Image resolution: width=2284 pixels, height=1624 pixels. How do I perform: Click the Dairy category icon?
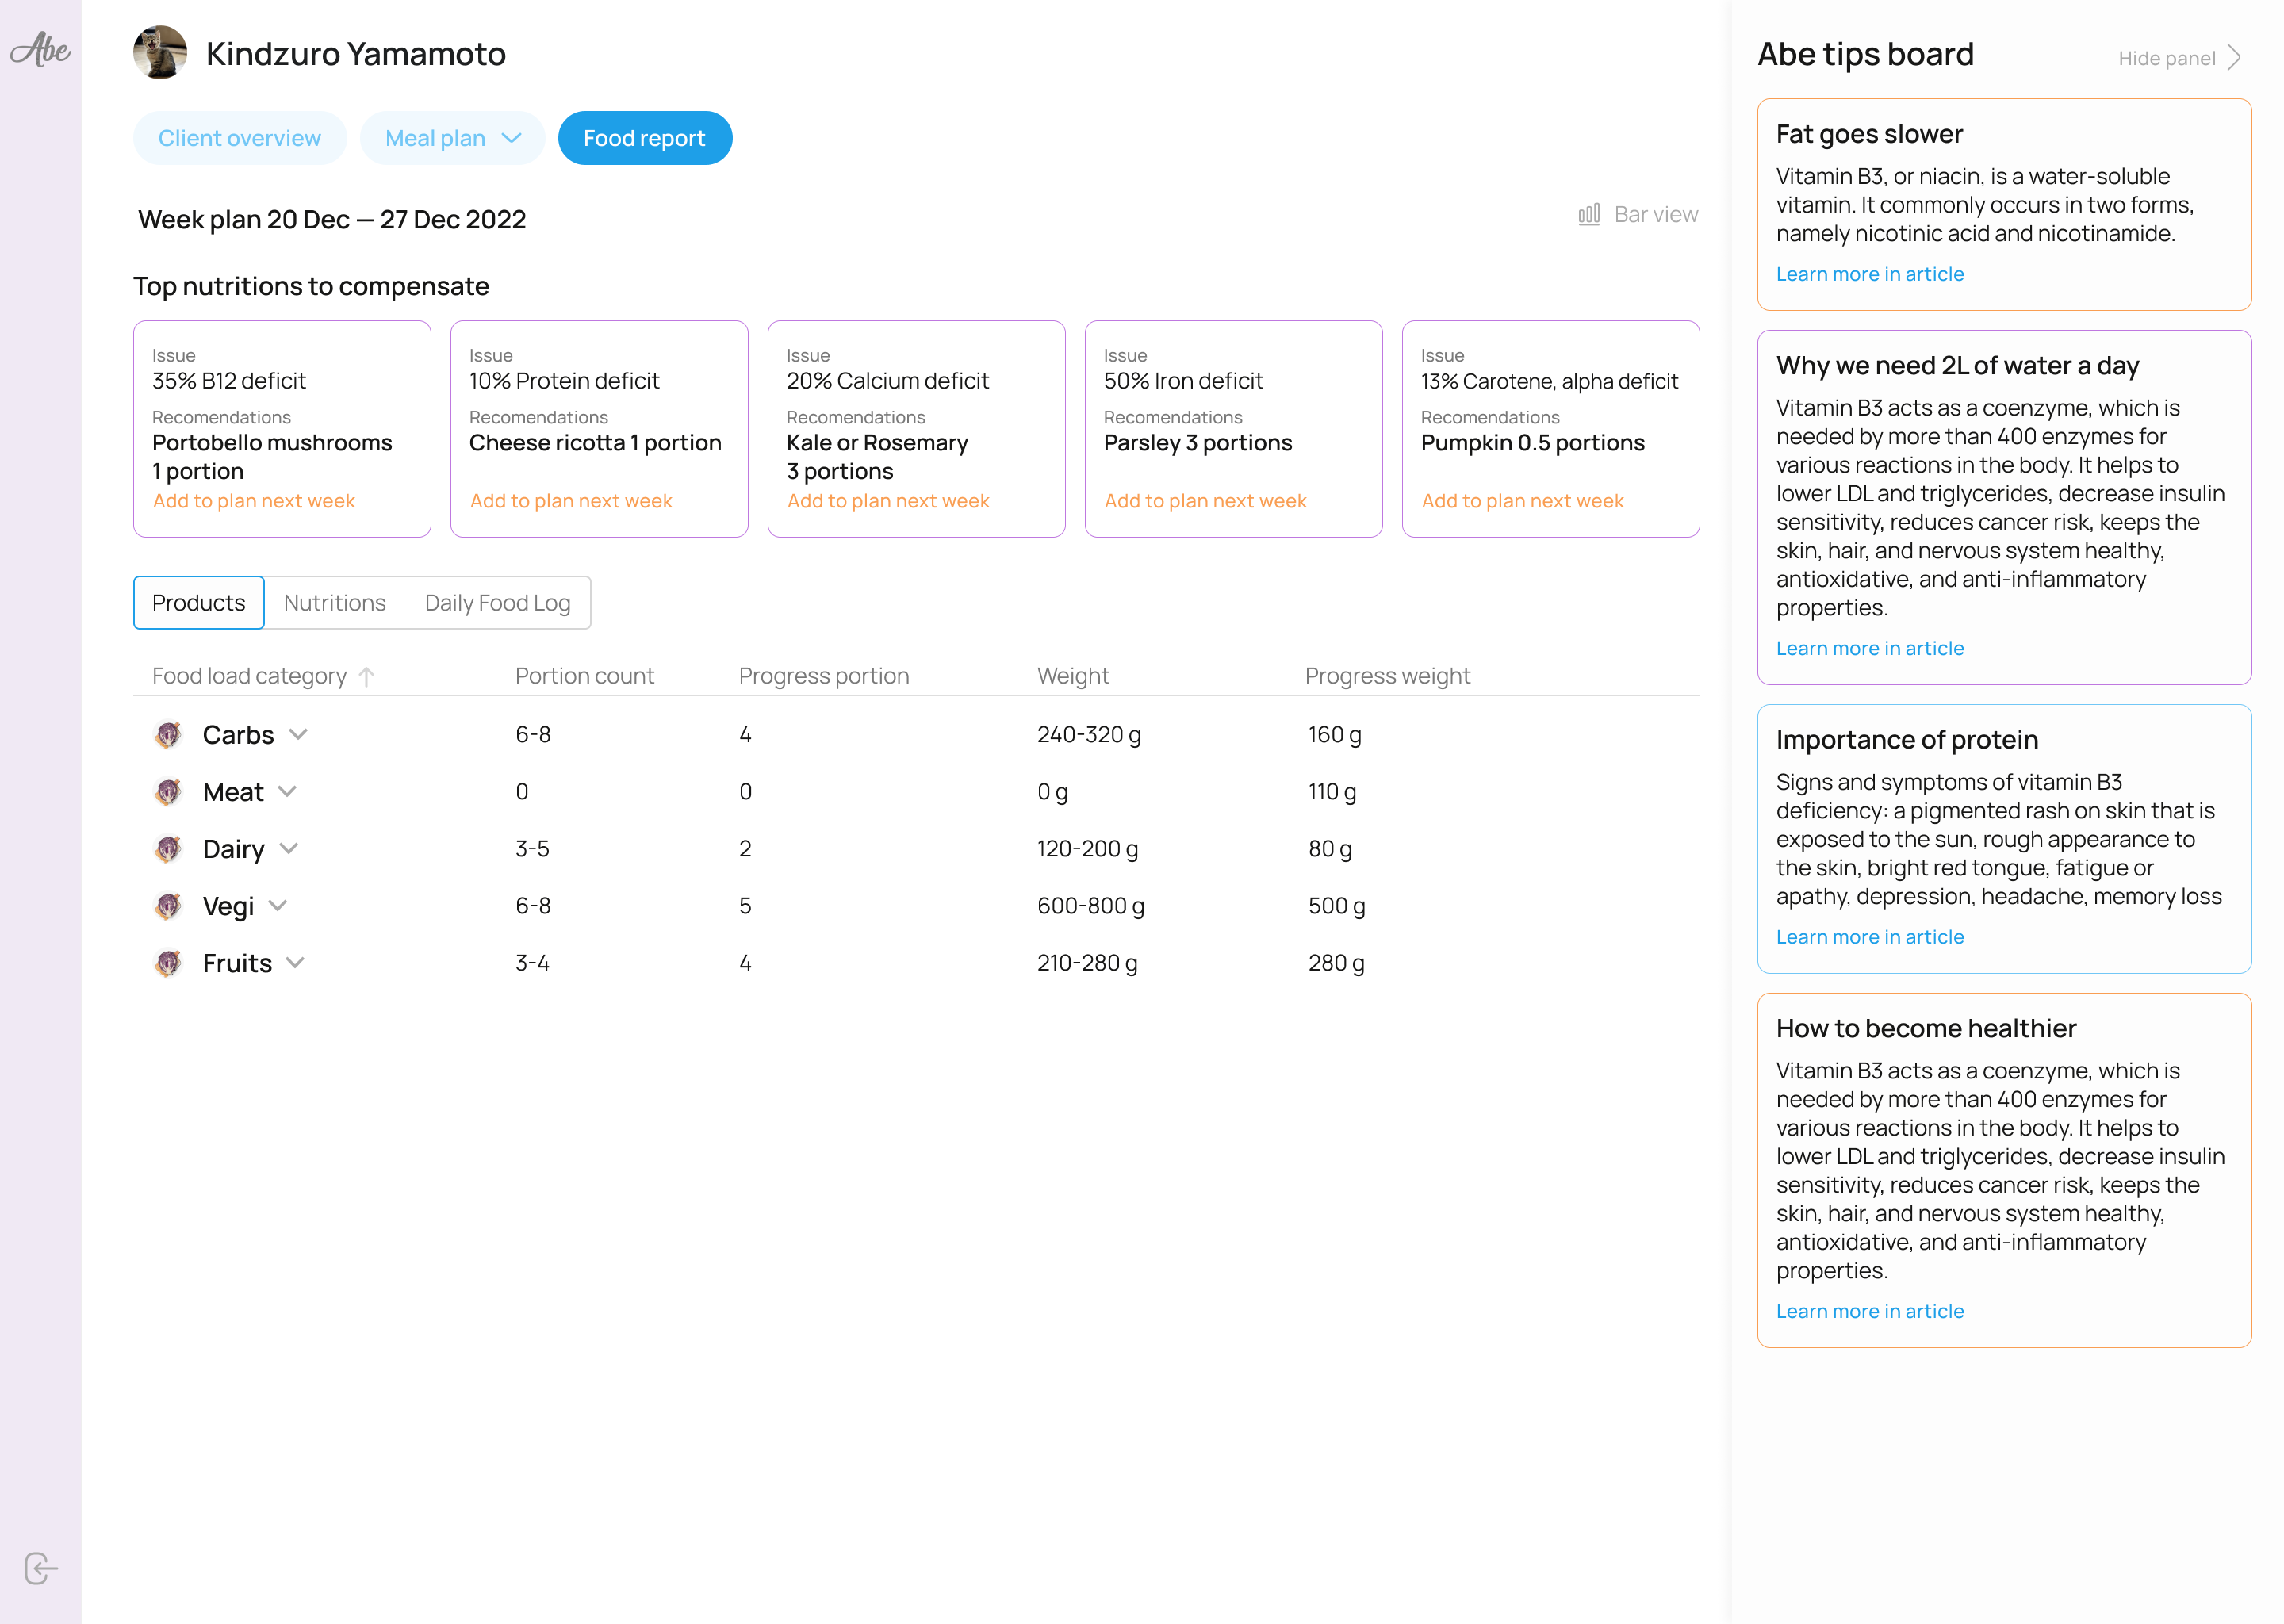[168, 849]
